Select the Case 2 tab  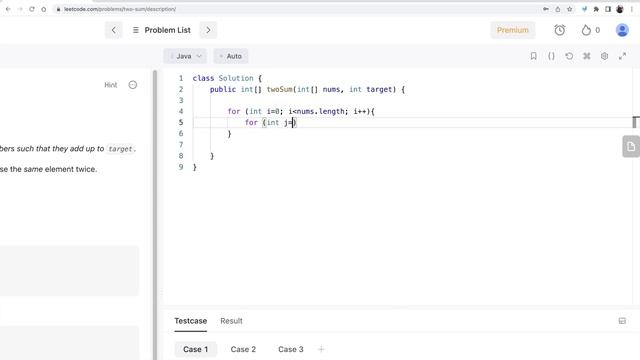pyautogui.click(x=243, y=349)
